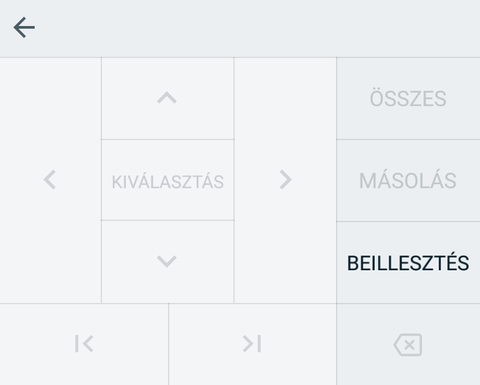The width and height of the screenshot is (480, 385).
Task: Click the backspace delete icon
Action: 408,345
